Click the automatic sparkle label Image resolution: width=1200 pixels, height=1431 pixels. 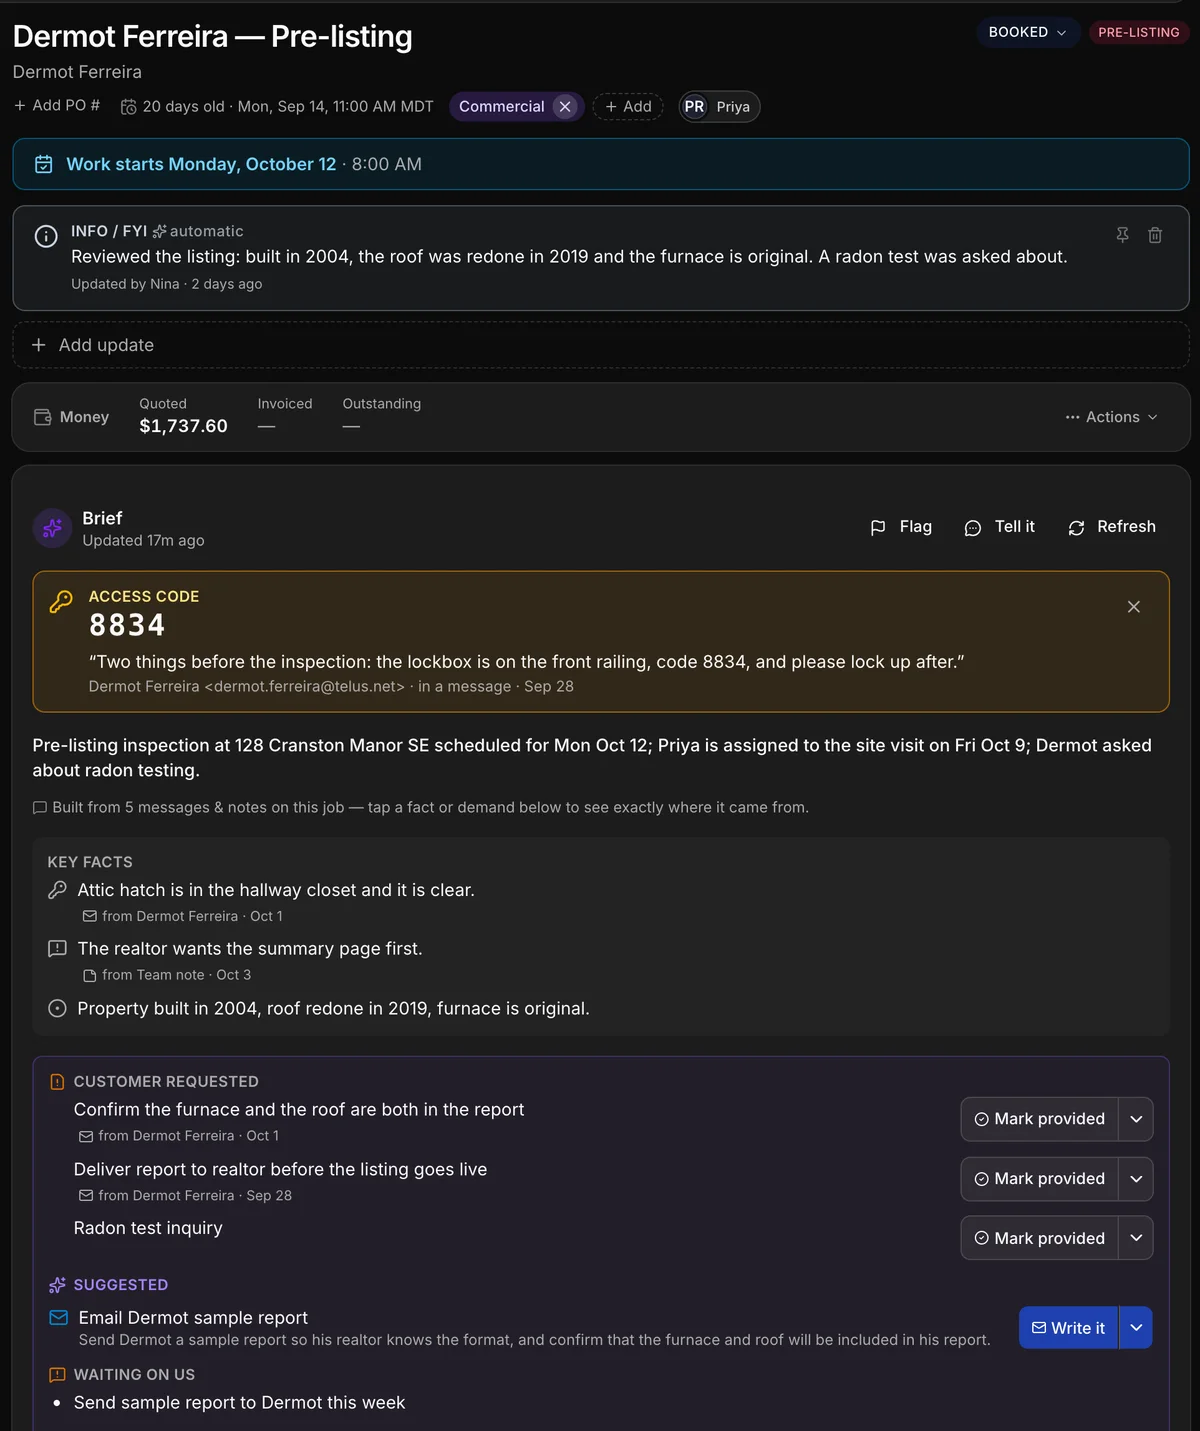(198, 231)
